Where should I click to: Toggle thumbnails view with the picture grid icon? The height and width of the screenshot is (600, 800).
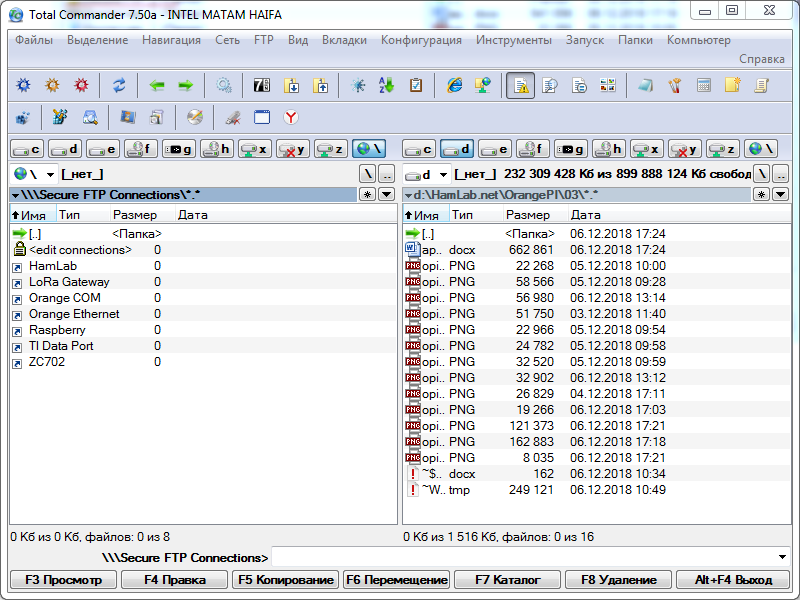coord(608,85)
